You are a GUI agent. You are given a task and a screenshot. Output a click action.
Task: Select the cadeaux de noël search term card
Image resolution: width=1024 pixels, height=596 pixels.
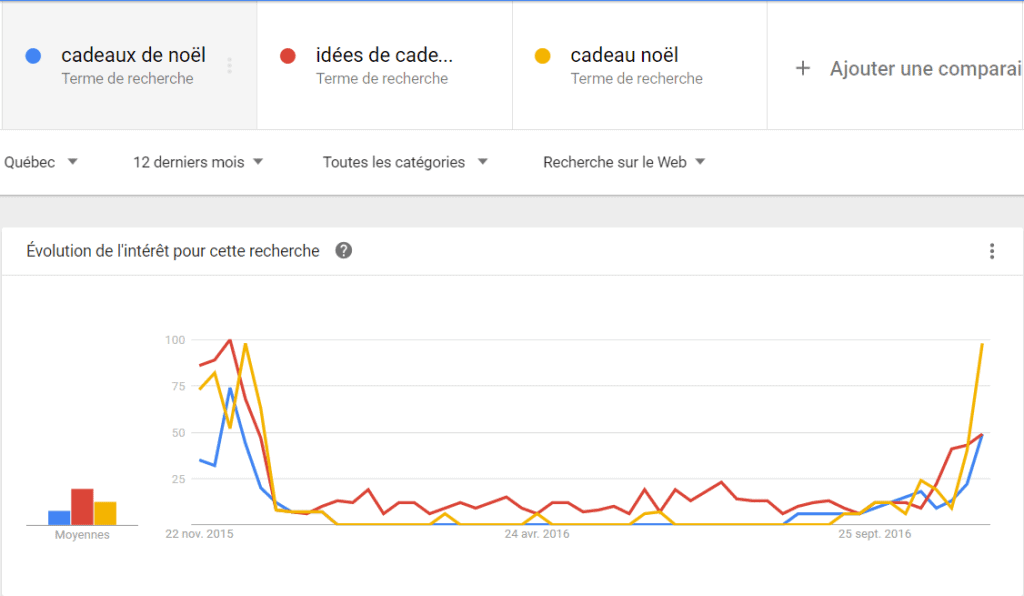(130, 65)
